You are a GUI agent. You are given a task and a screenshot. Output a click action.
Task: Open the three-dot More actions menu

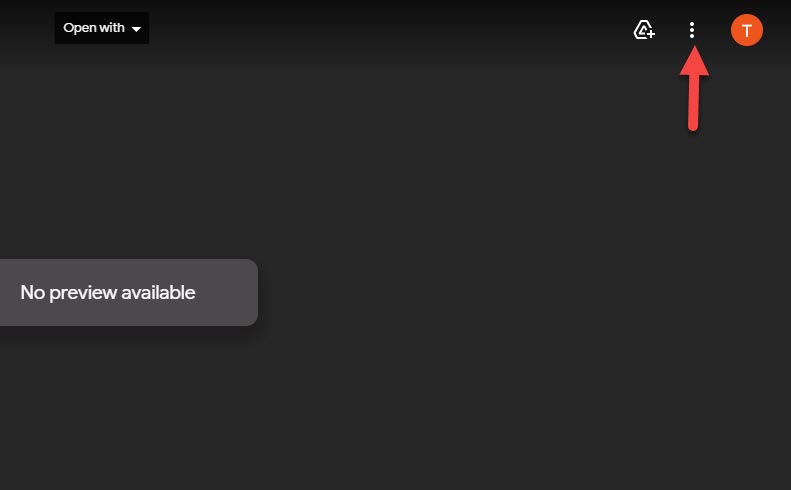click(x=692, y=30)
